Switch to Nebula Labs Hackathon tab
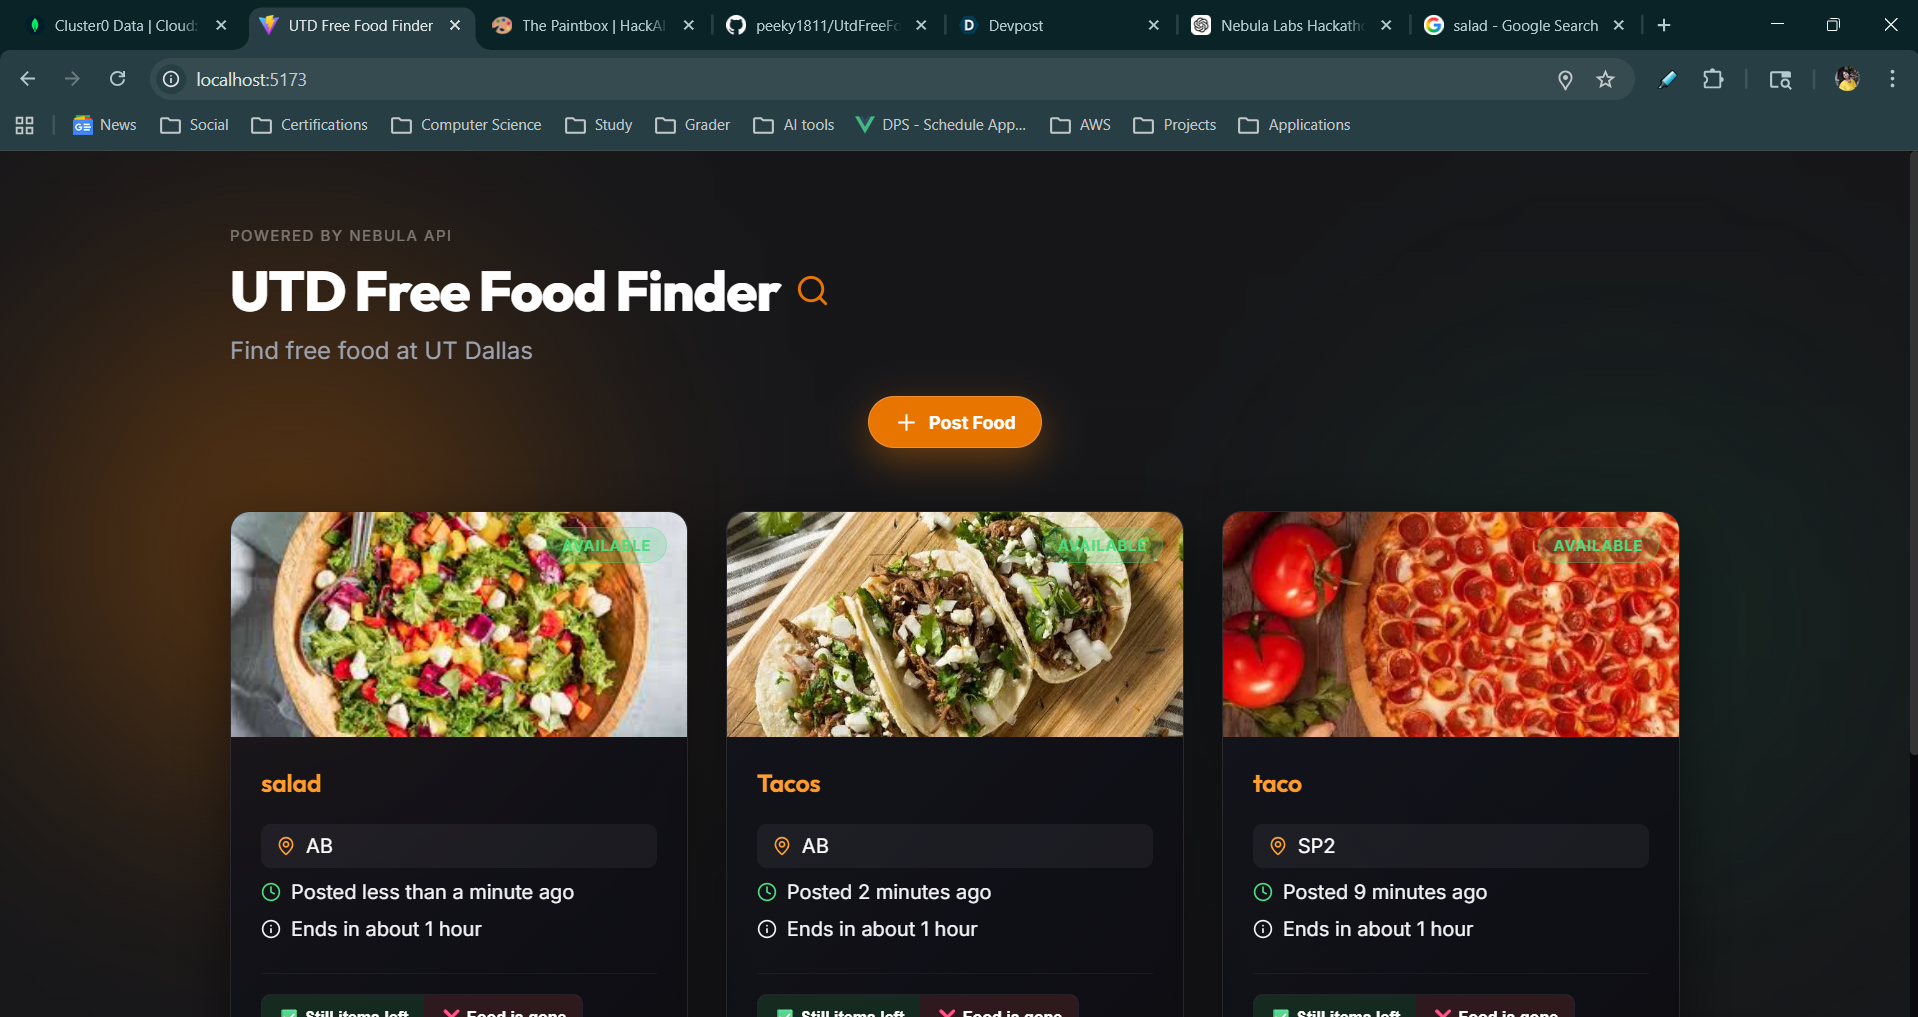 [1290, 25]
